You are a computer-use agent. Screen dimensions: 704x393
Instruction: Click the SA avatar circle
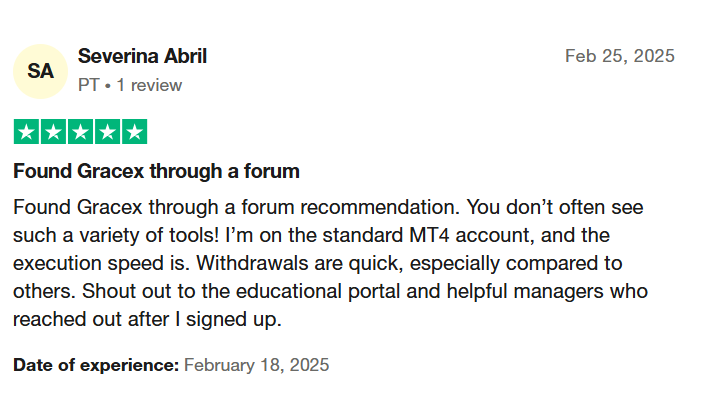pyautogui.click(x=40, y=71)
